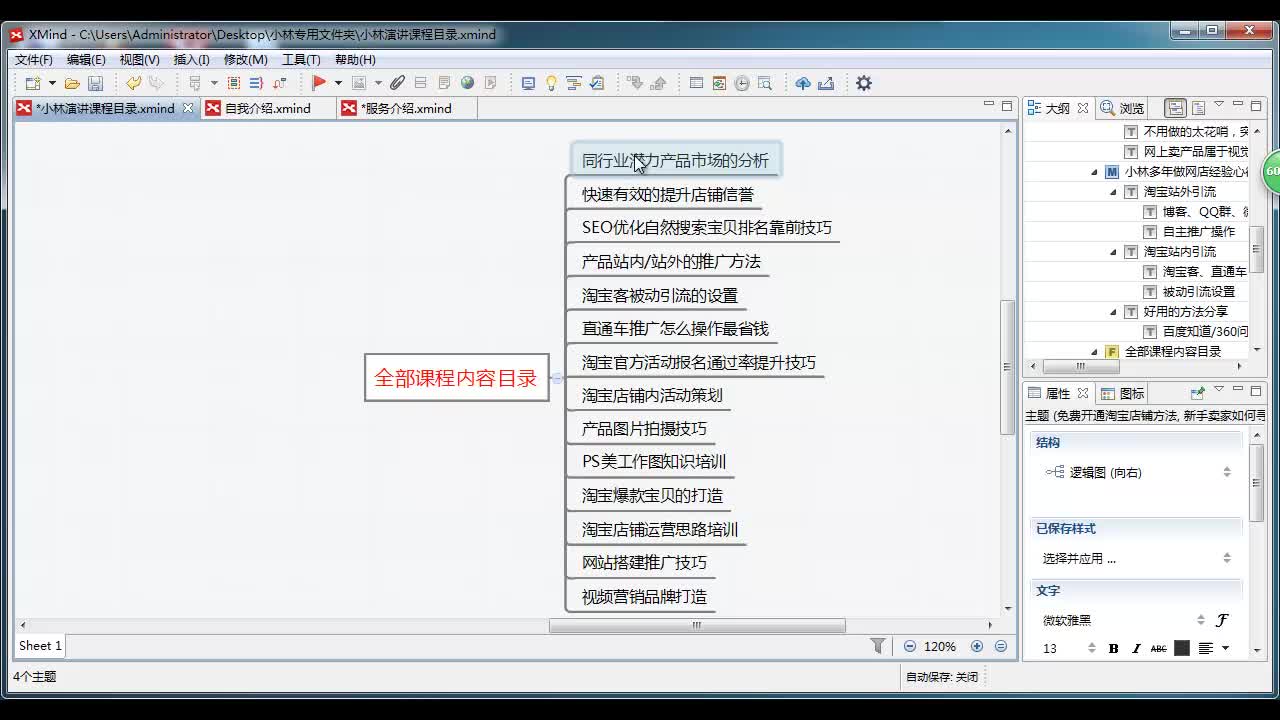This screenshot has height=720, width=1280.
Task: Open the saved style 选择并应用 dropdown
Action: [x=1227, y=558]
